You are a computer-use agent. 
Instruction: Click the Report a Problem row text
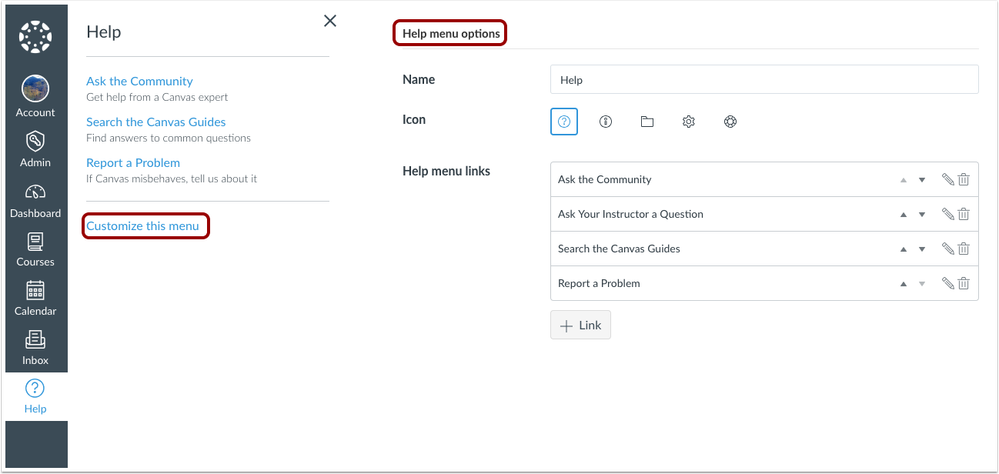tap(599, 283)
